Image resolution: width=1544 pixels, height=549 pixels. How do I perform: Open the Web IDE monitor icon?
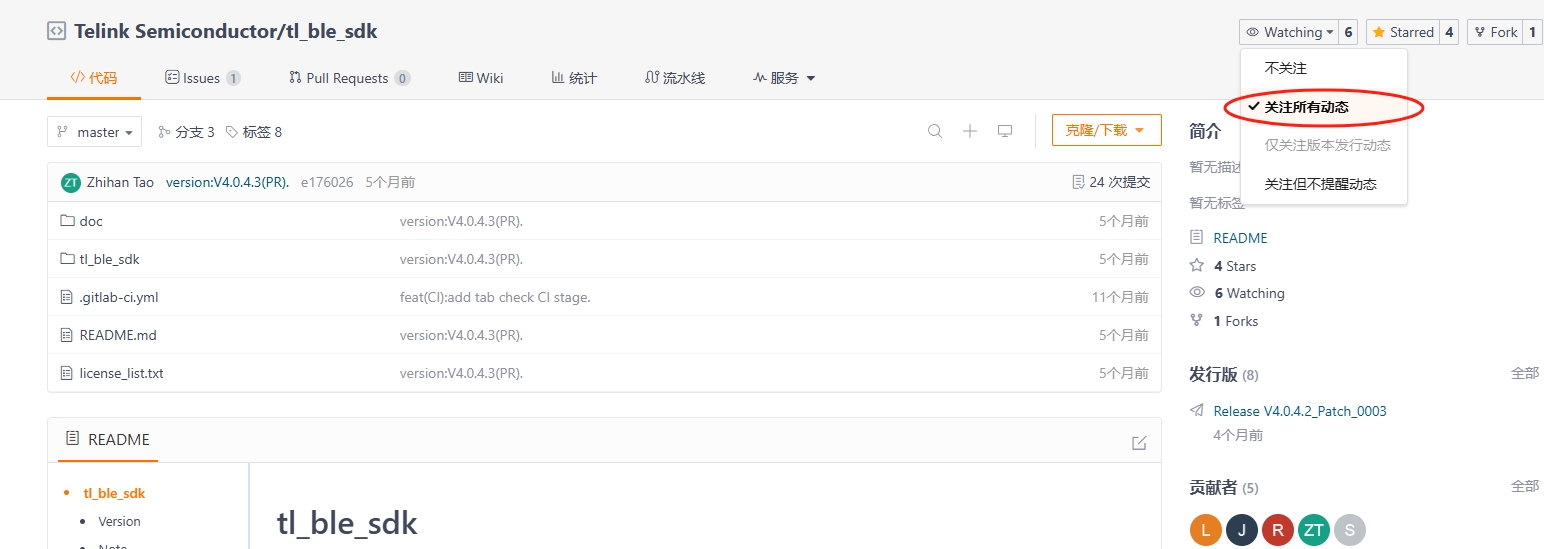pos(1005,131)
